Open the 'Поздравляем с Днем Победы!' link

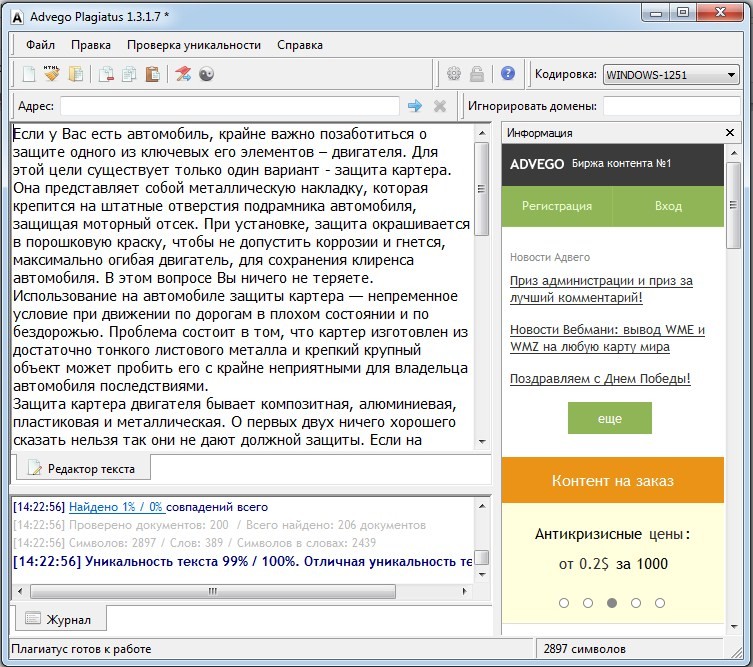(x=600, y=378)
